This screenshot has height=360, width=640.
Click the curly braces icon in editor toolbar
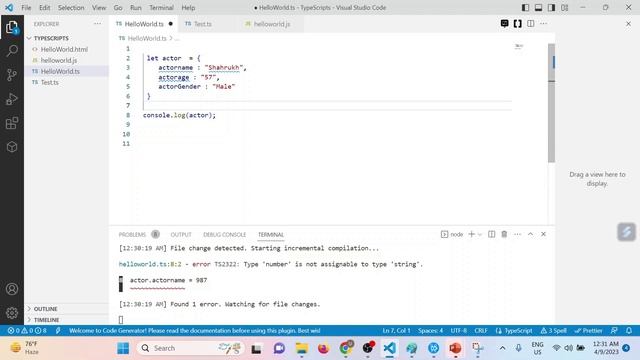(518, 24)
